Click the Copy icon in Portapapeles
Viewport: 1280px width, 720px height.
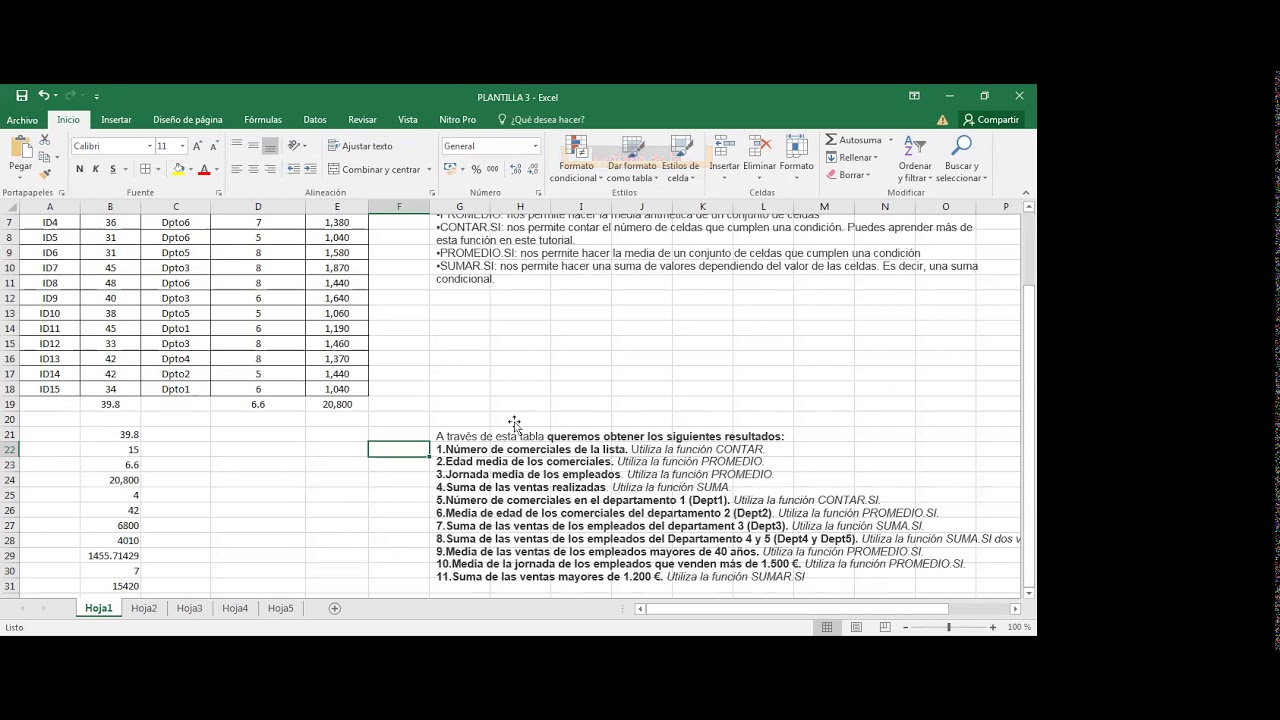point(44,157)
